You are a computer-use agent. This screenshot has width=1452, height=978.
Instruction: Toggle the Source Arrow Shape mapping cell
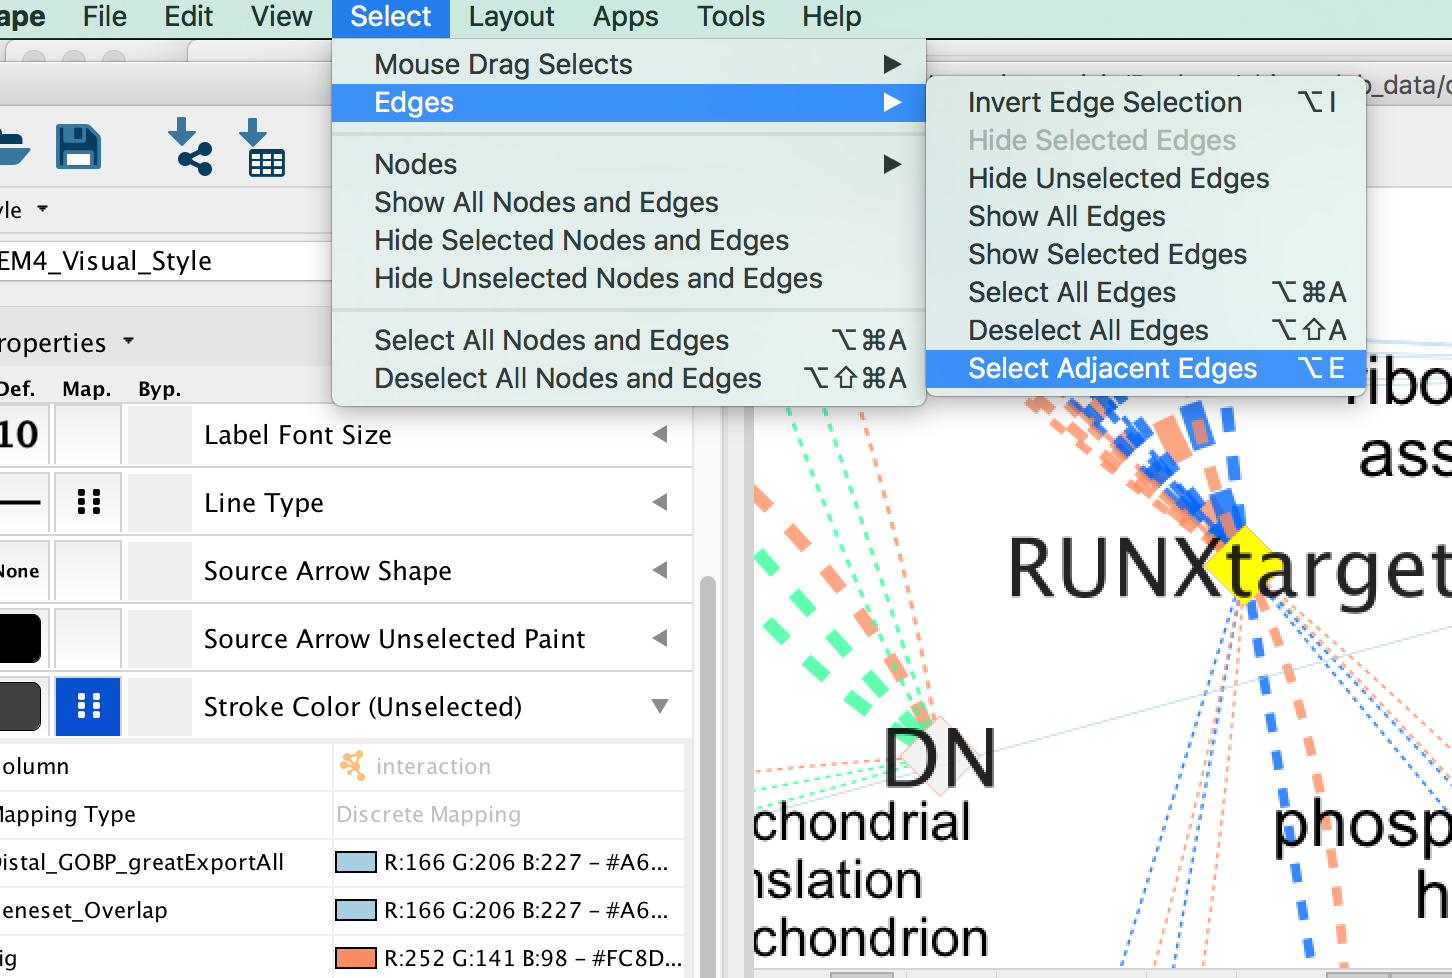[x=88, y=571]
